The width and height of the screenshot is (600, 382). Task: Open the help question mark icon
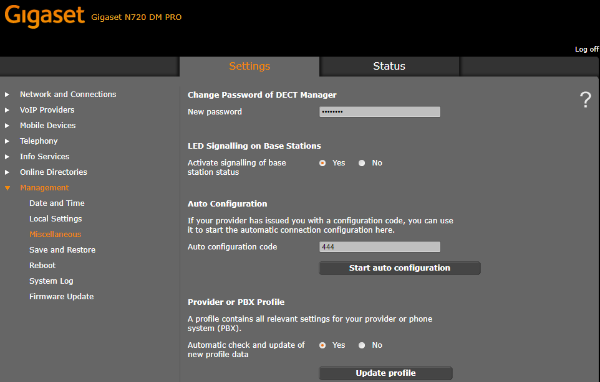pyautogui.click(x=585, y=100)
